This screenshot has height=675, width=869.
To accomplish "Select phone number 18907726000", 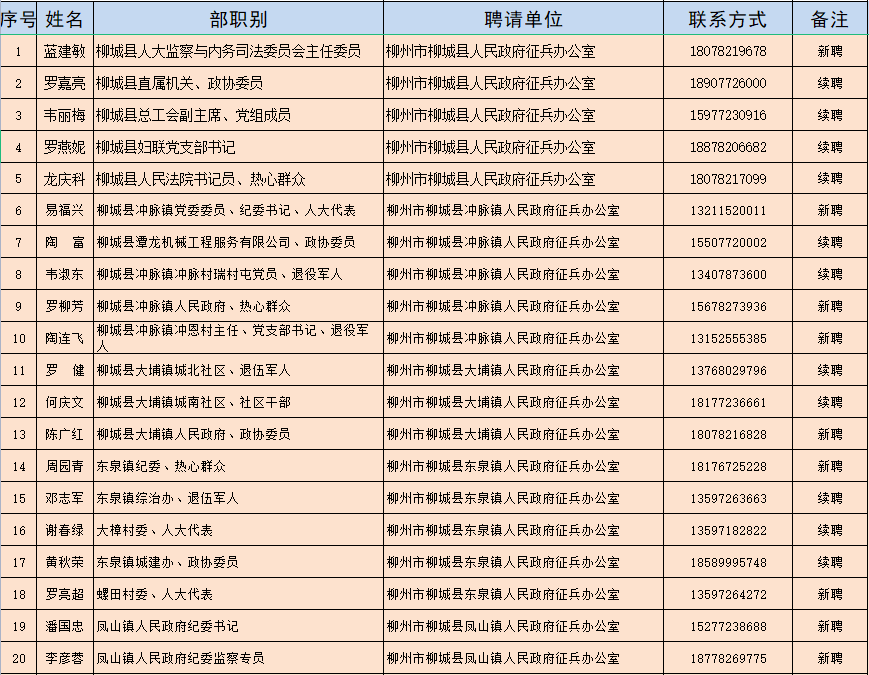I will [728, 84].
